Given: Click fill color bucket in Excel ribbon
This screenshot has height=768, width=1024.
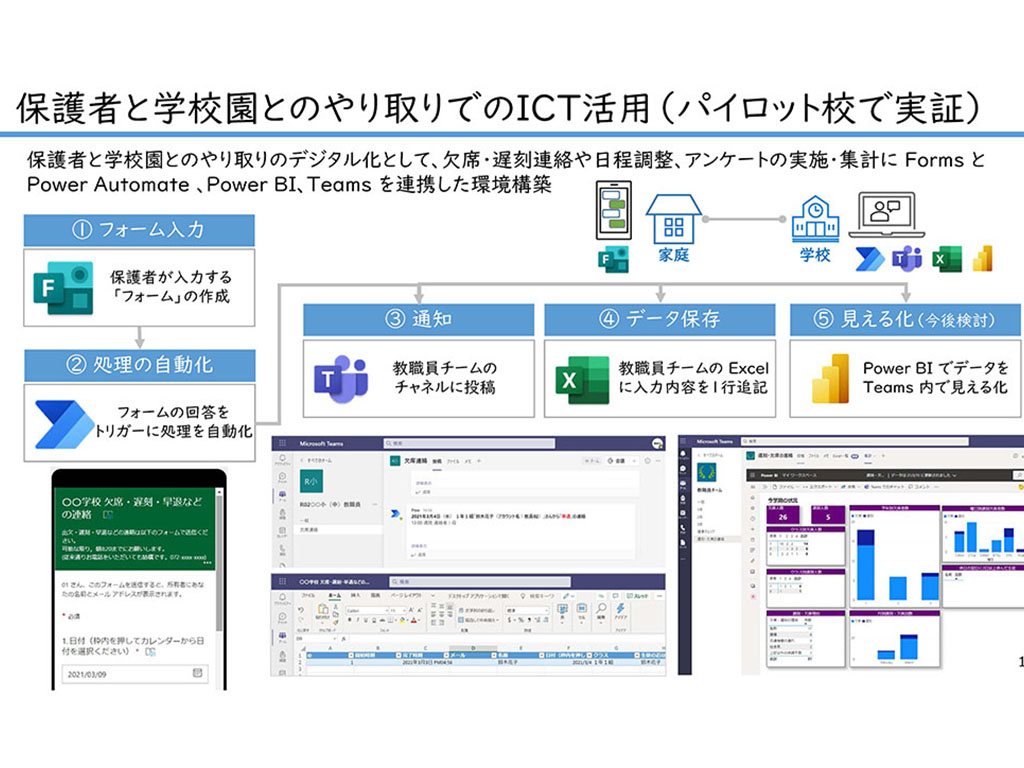Looking at the screenshot, I should tap(401, 620).
